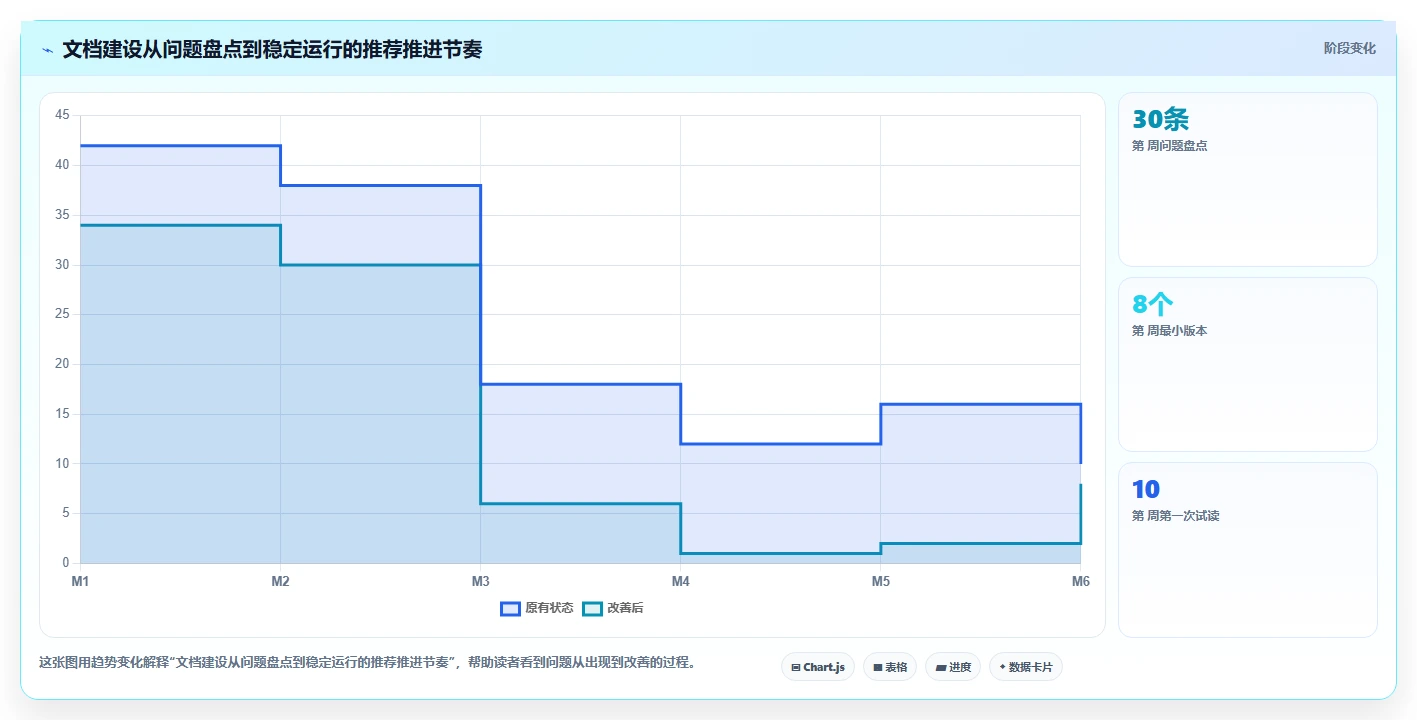
Task: Click the M3 x-axis label
Action: (480, 581)
